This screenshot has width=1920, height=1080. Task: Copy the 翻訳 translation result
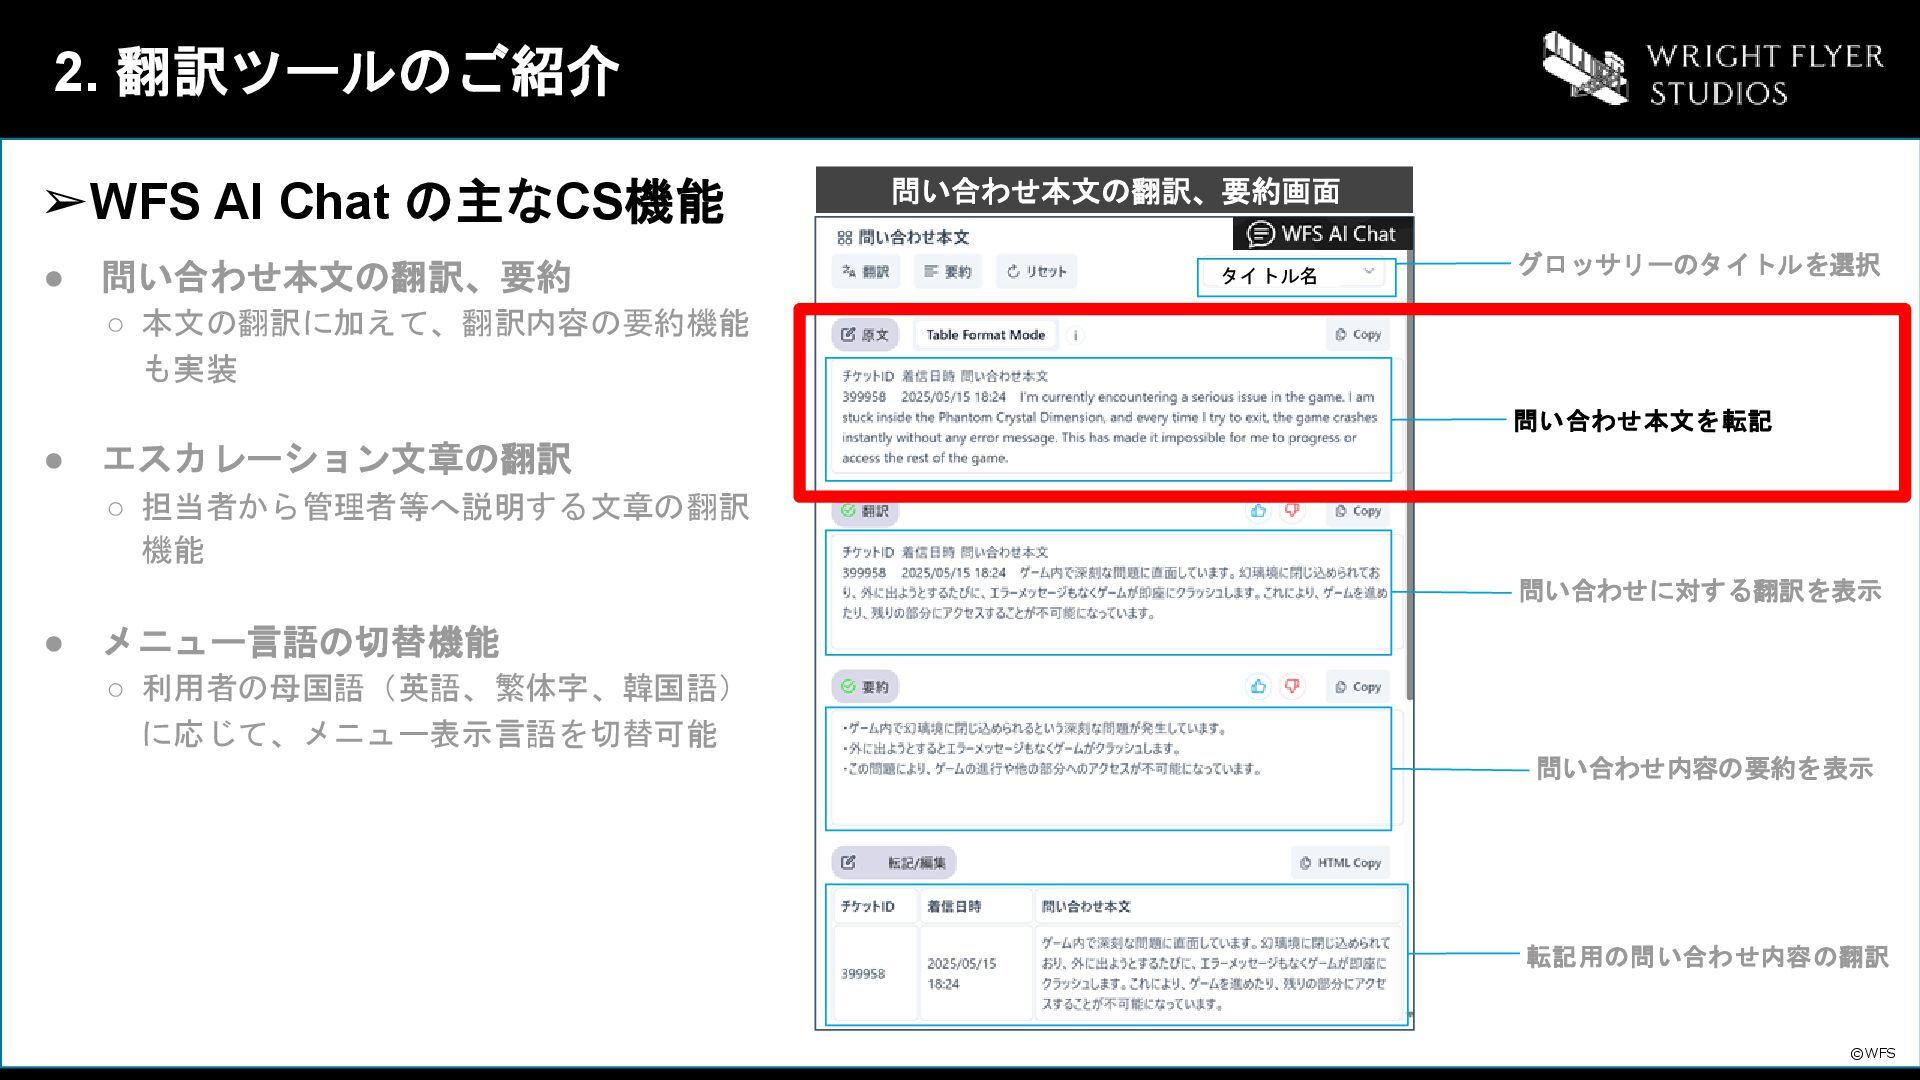(1358, 511)
